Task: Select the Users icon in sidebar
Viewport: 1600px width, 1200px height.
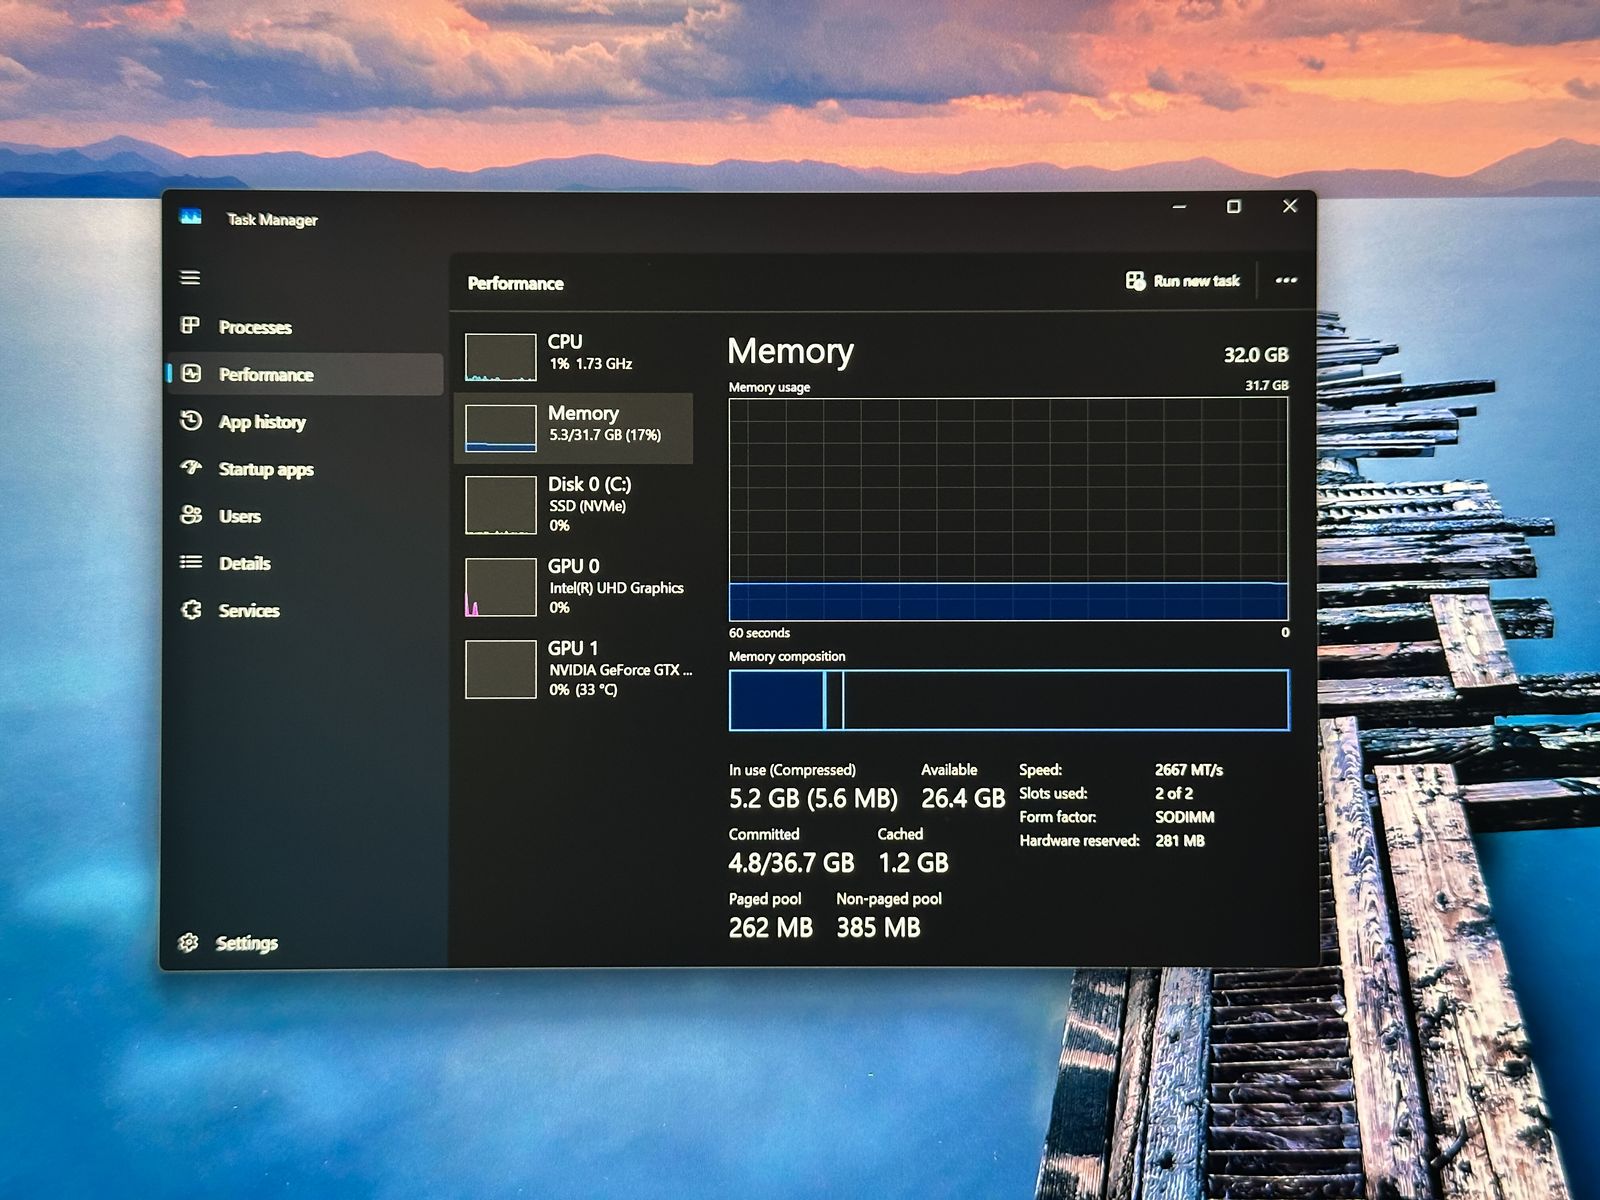Action: (191, 515)
